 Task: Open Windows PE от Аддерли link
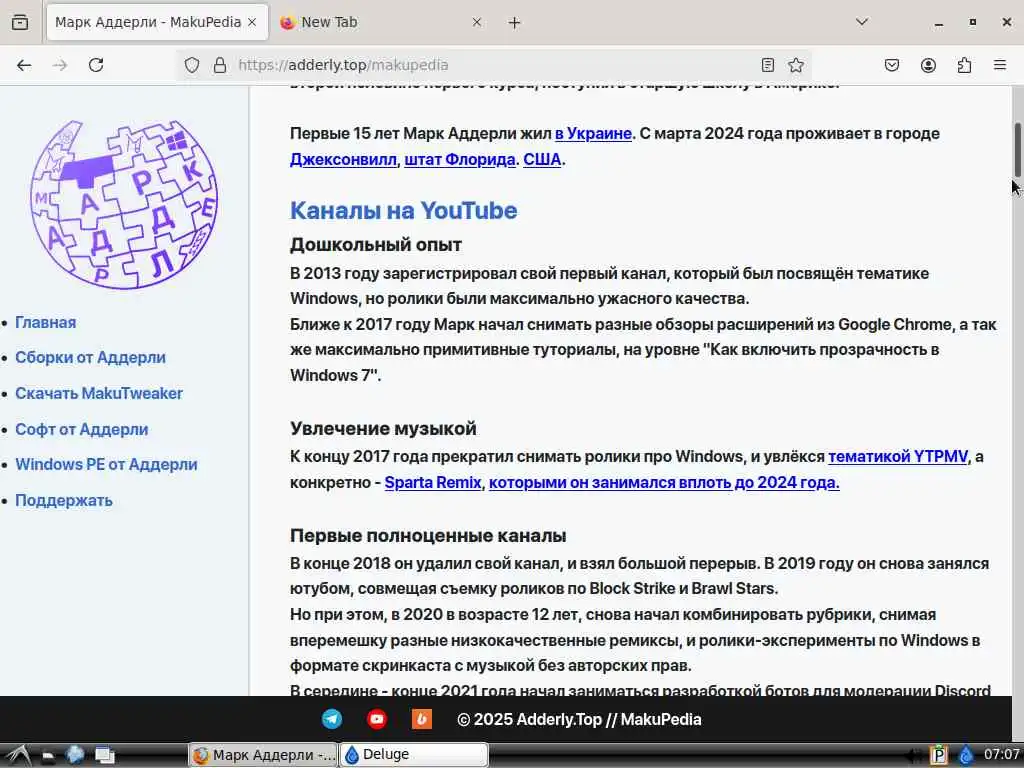[106, 464]
